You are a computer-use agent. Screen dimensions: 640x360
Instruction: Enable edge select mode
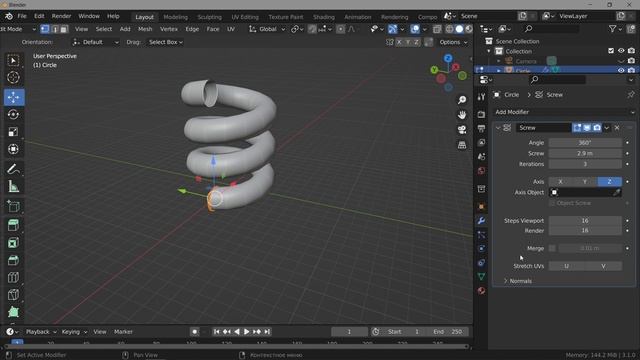55,29
